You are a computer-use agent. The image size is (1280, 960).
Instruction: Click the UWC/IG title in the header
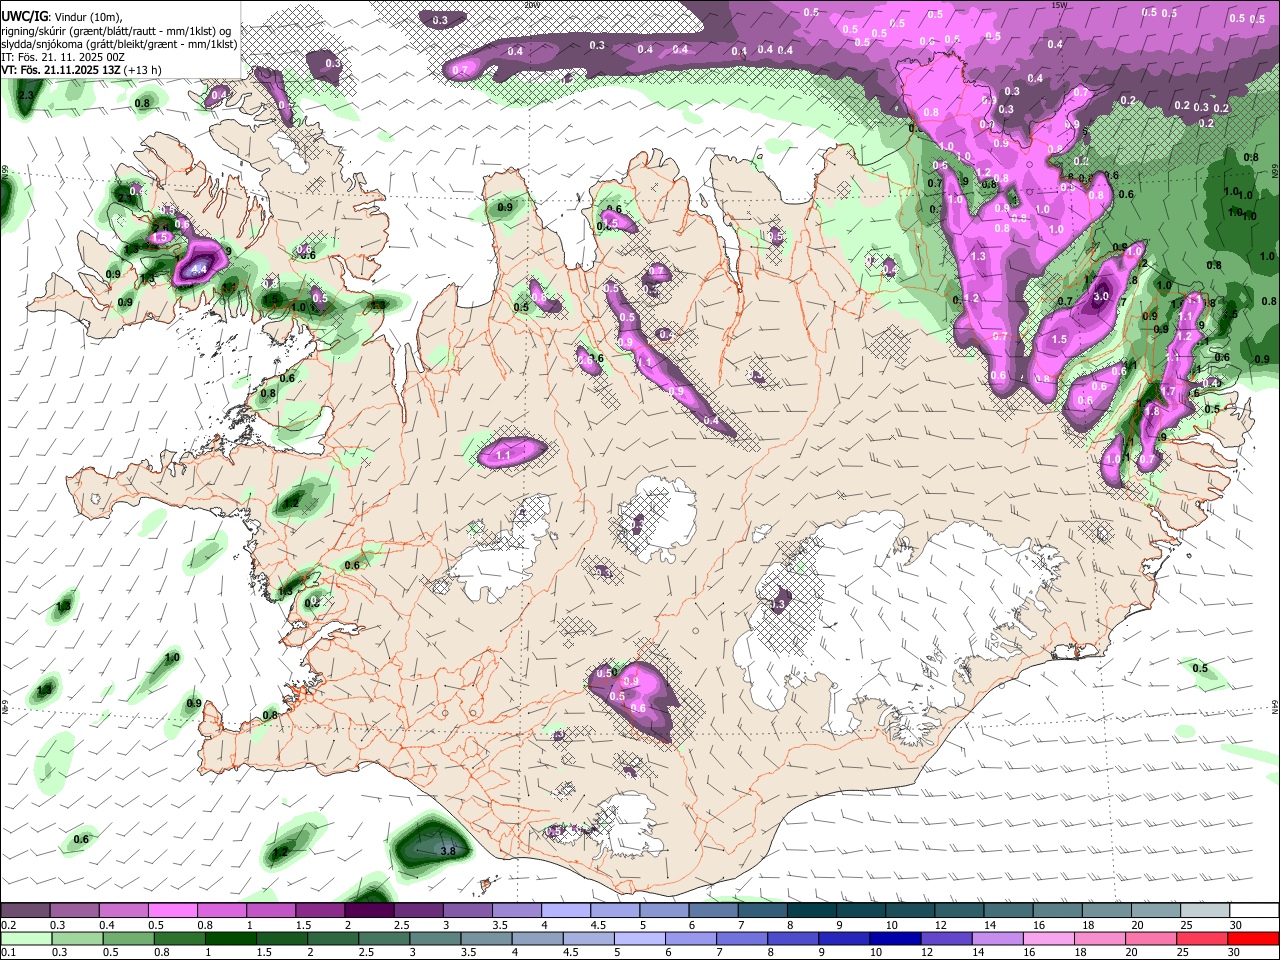(x=23, y=15)
